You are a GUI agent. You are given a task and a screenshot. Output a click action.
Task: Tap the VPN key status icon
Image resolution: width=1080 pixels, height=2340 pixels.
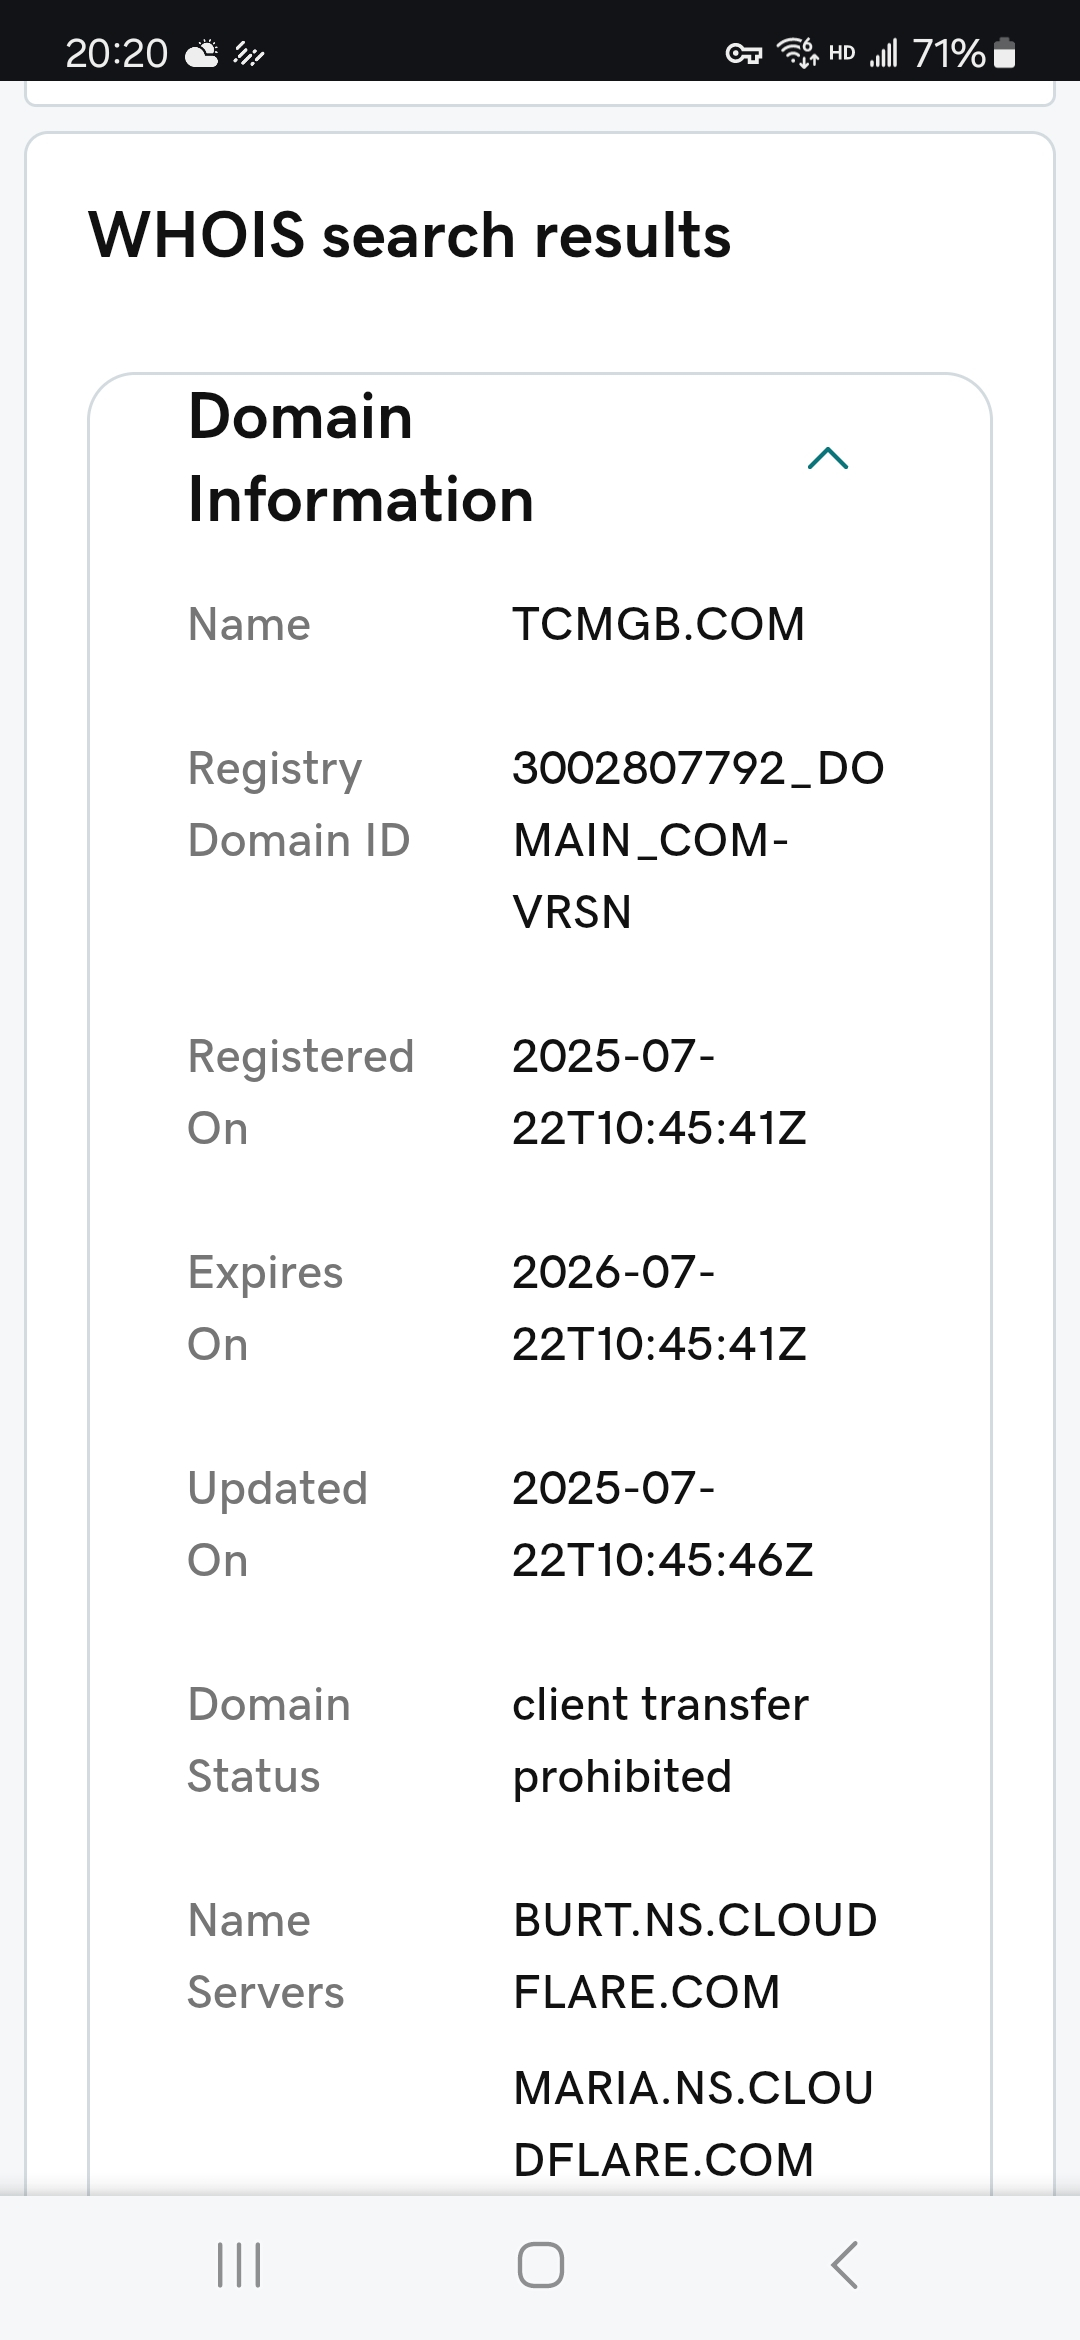click(x=742, y=54)
